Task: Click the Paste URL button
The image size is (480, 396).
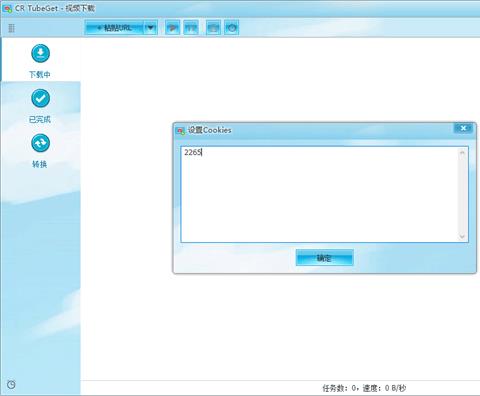Action: coord(114,28)
